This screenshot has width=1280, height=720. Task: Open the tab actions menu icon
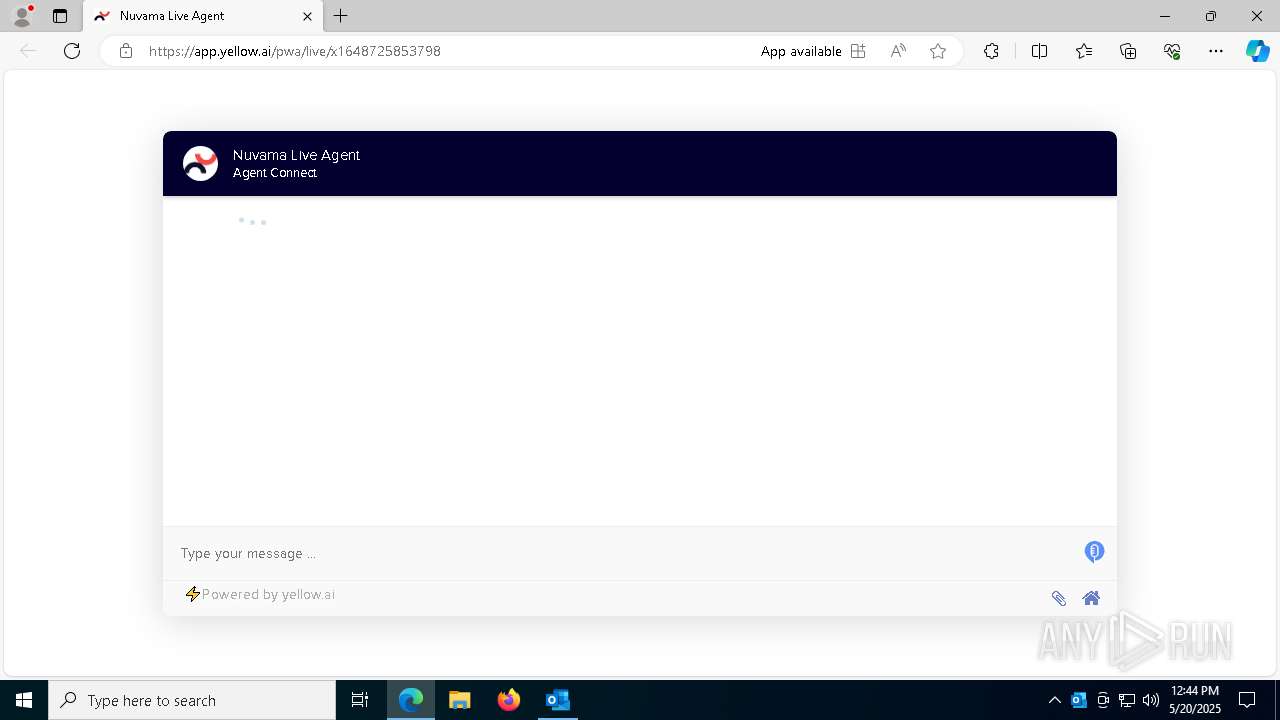point(60,16)
